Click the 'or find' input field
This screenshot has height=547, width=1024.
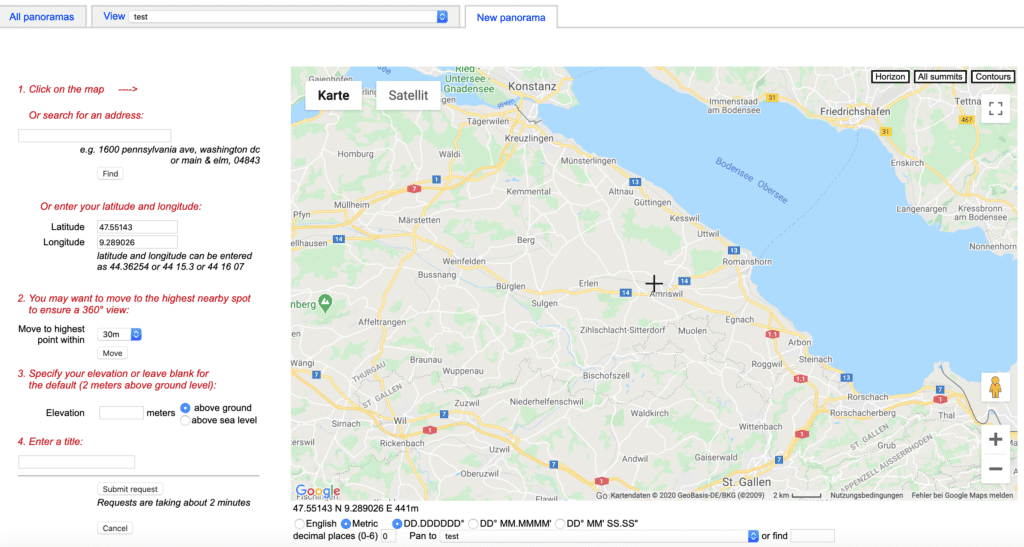tap(812, 536)
